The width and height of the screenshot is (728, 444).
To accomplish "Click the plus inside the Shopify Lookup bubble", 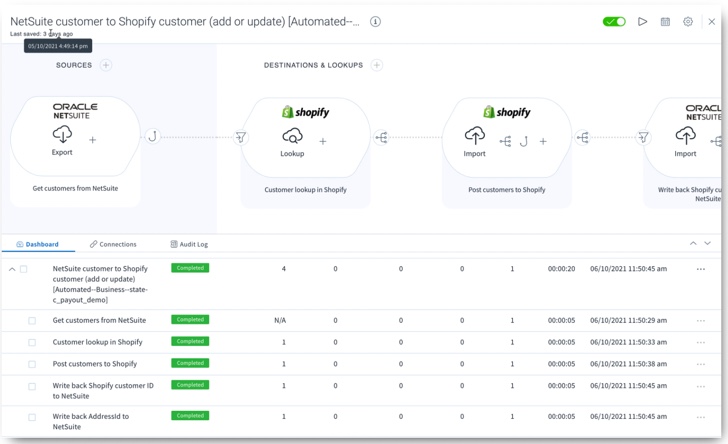I will (323, 141).
